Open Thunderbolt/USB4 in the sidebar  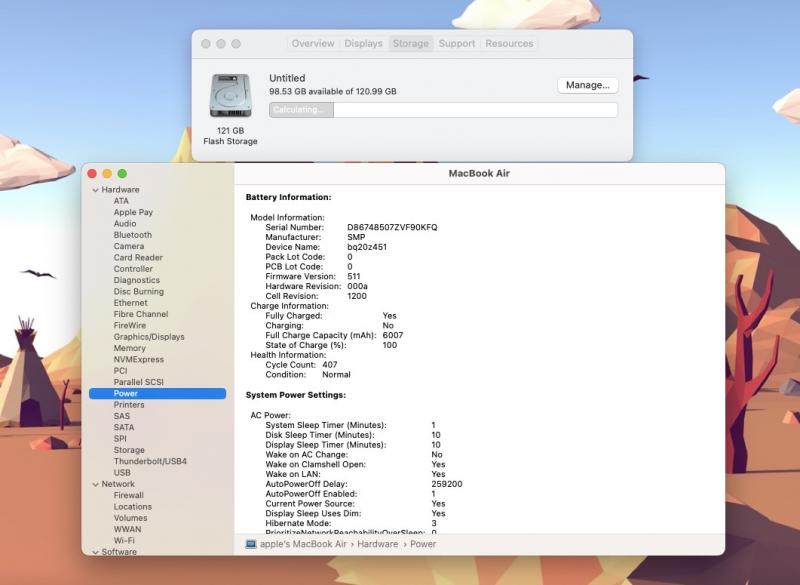pyautogui.click(x=150, y=461)
